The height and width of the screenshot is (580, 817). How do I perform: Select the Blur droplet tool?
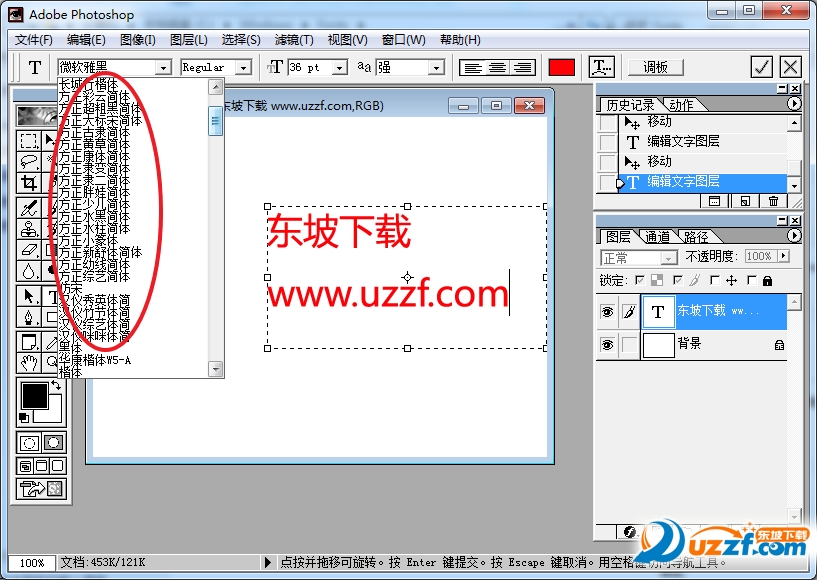[x=29, y=270]
